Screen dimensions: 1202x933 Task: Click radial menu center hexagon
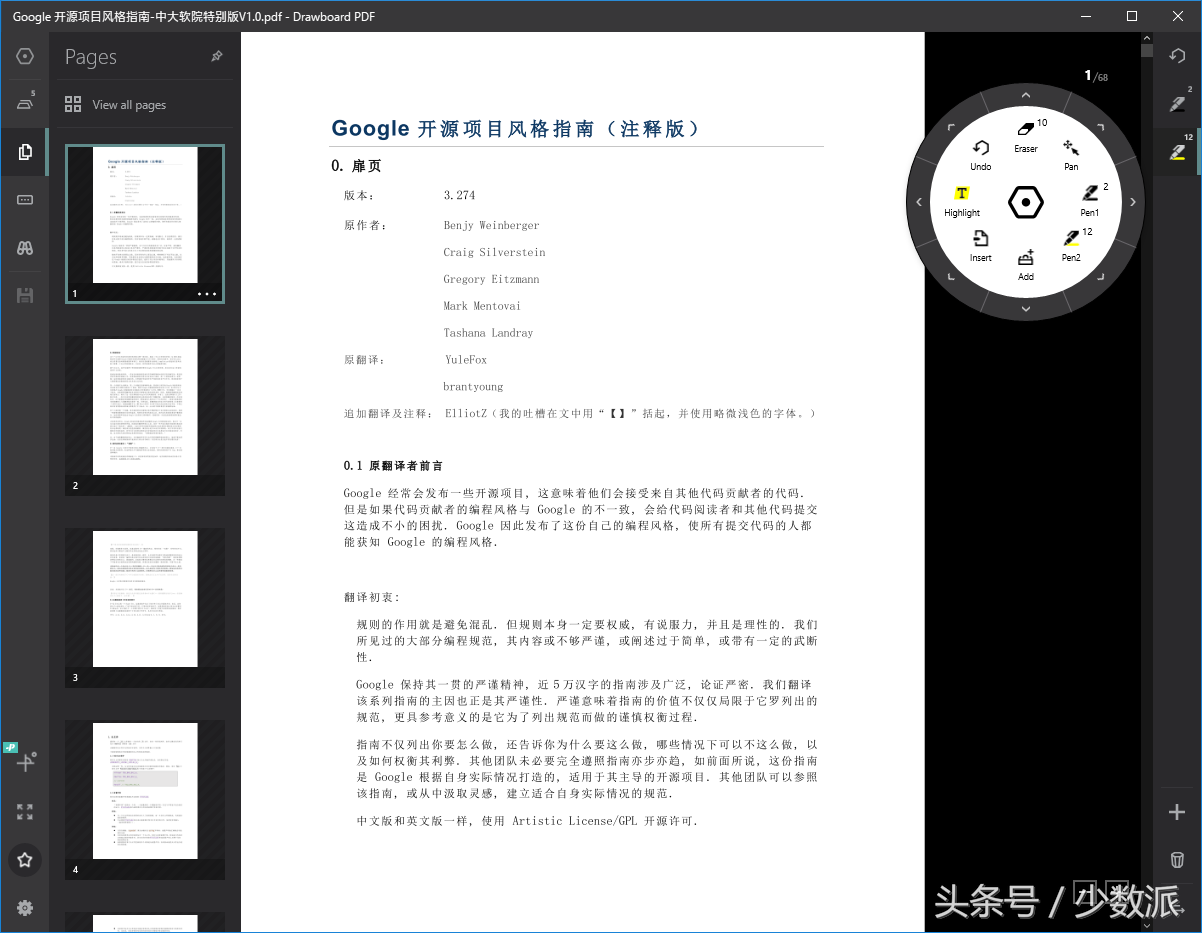[1026, 203]
